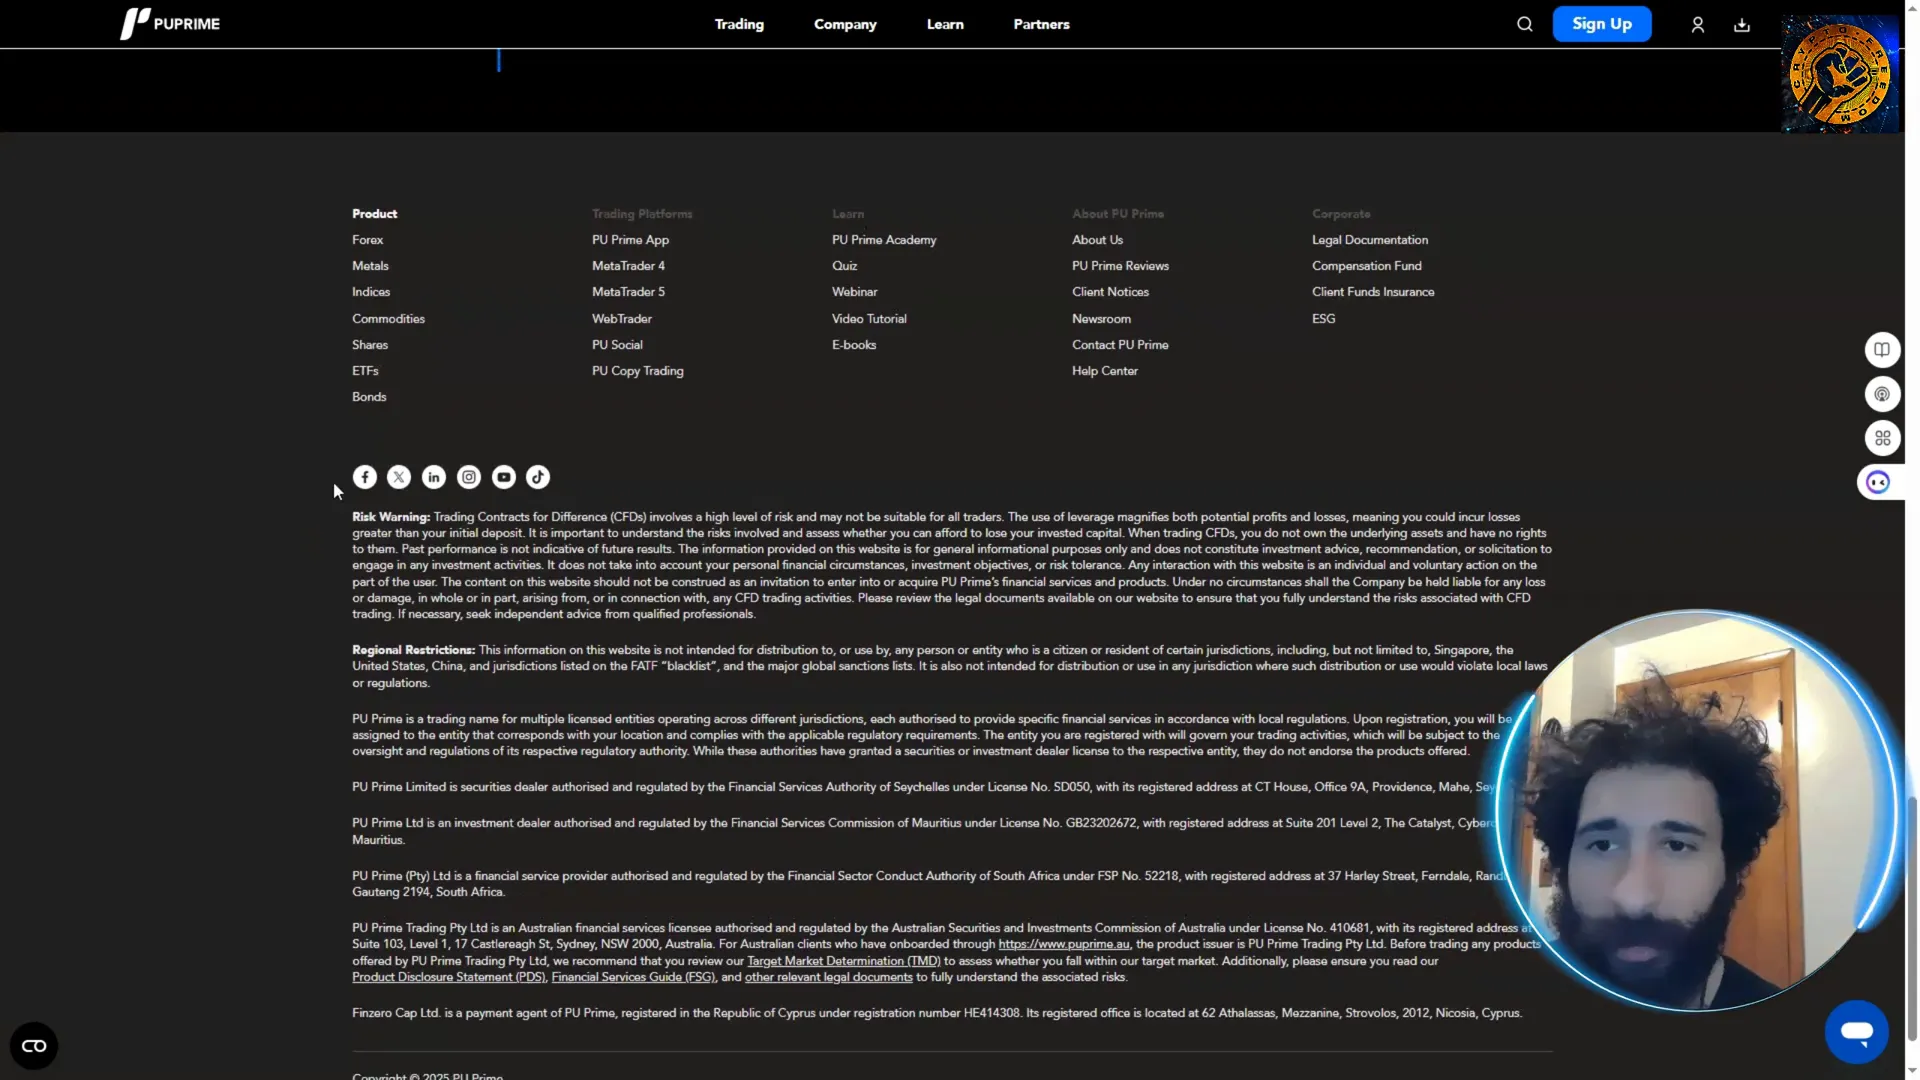Open the ESG link
Image resolution: width=1920 pixels, height=1080 pixels.
(1323, 319)
